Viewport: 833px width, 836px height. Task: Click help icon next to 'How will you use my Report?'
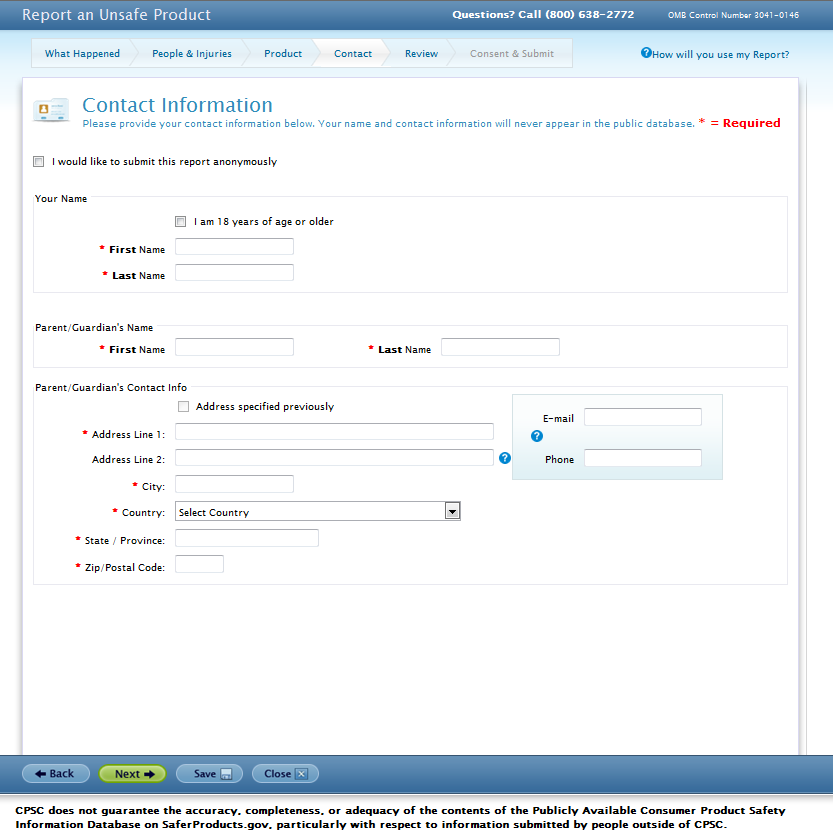pyautogui.click(x=646, y=53)
